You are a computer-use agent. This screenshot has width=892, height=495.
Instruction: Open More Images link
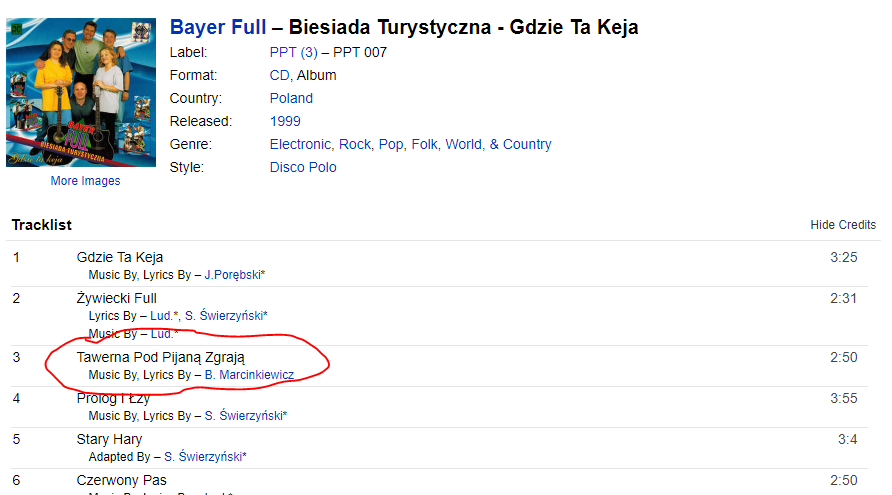[x=85, y=181]
